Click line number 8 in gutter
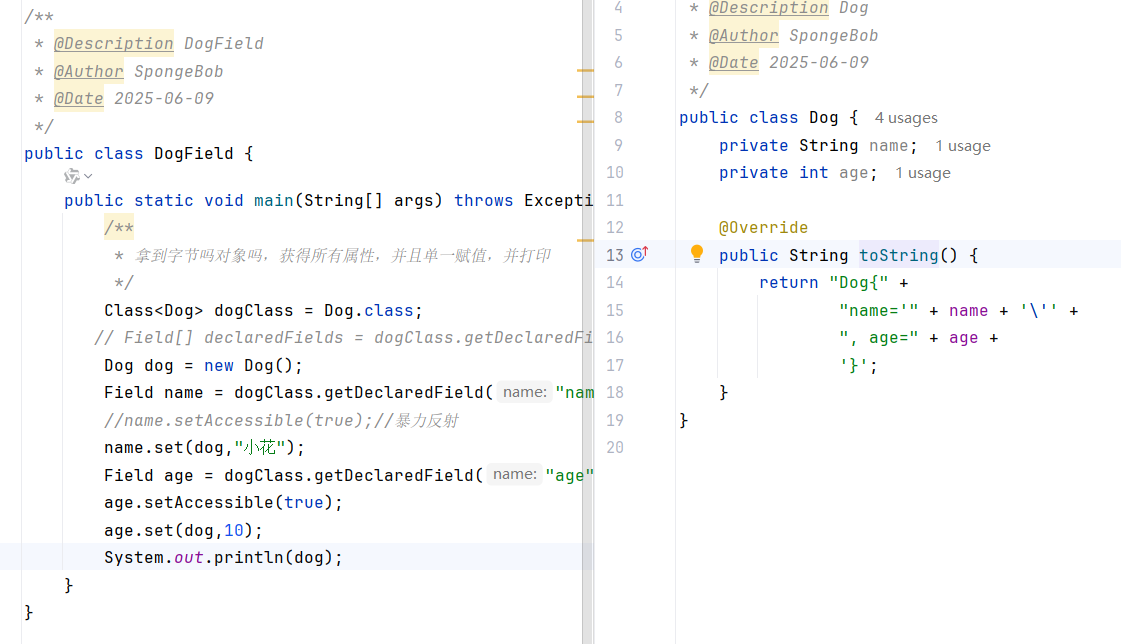Image resolution: width=1121 pixels, height=644 pixels. (x=618, y=117)
